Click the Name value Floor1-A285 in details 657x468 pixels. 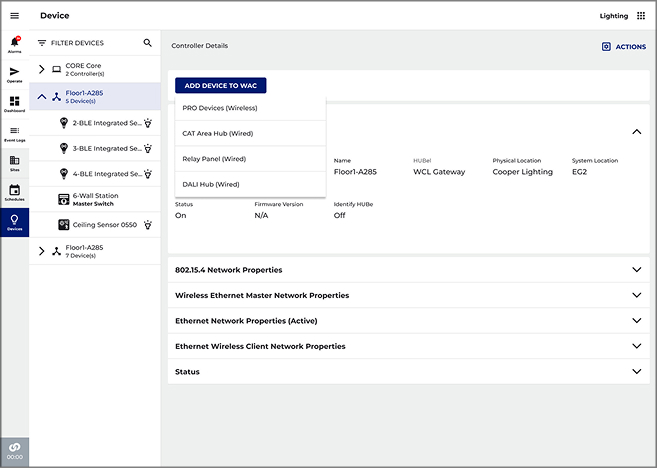pyautogui.click(x=355, y=172)
